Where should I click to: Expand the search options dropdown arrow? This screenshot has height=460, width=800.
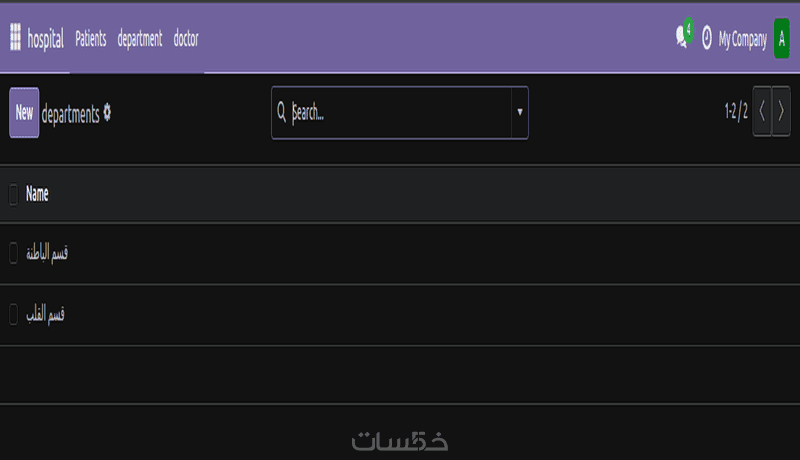(x=519, y=112)
